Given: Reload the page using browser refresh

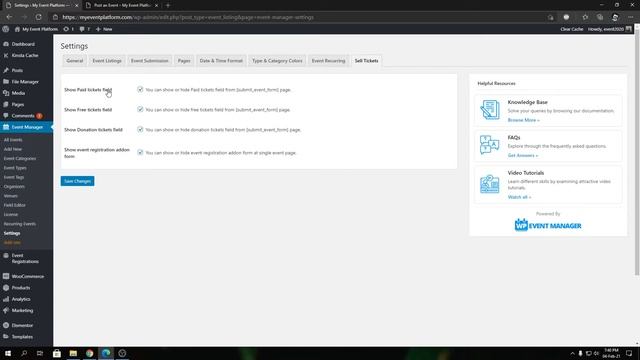Looking at the screenshot, I should [38, 17].
